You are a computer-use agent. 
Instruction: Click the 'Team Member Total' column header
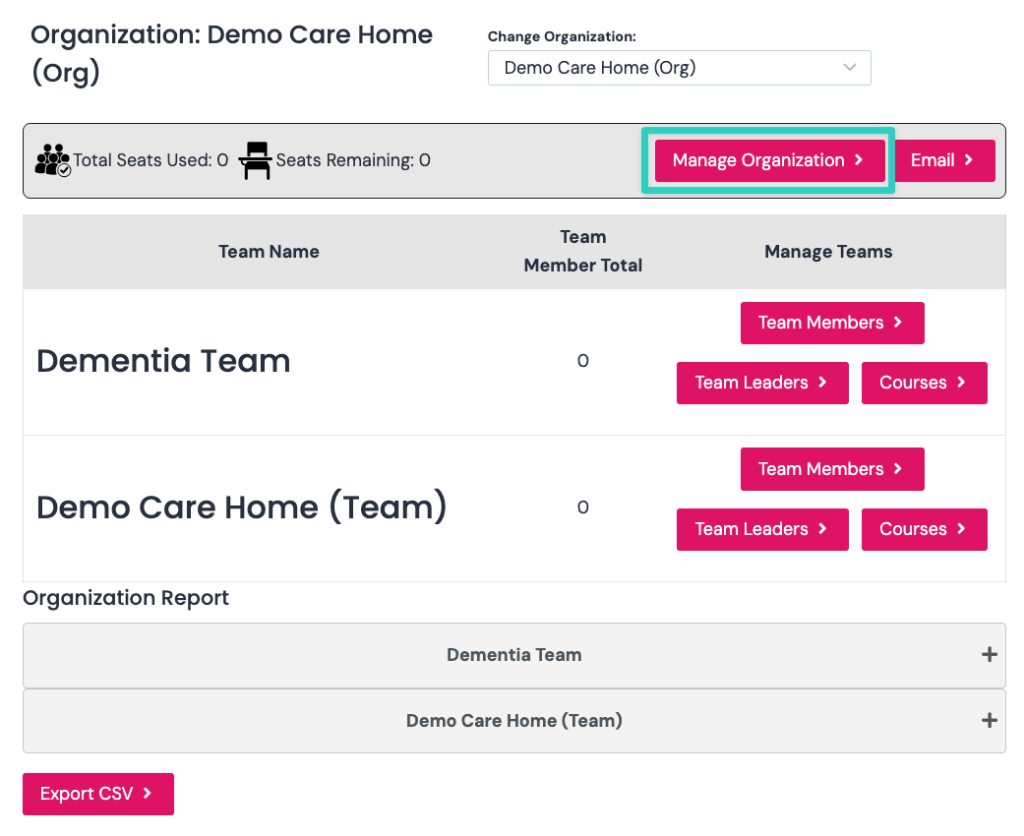pos(583,251)
